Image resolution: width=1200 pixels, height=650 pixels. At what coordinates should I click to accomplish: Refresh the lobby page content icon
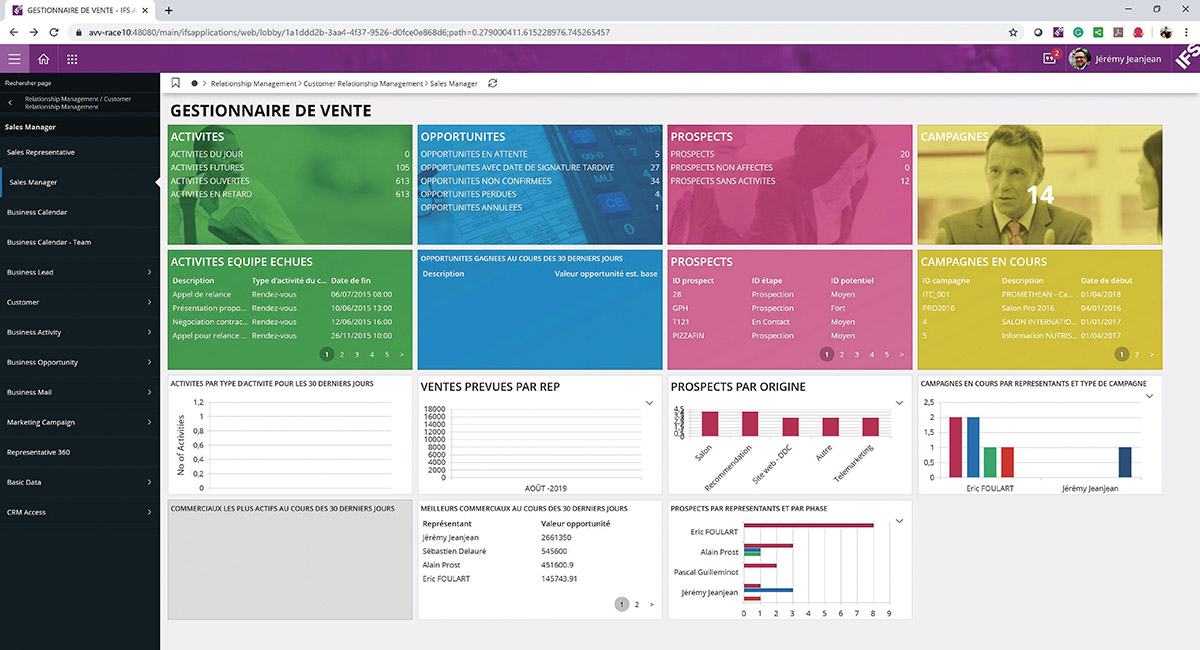tap(492, 83)
